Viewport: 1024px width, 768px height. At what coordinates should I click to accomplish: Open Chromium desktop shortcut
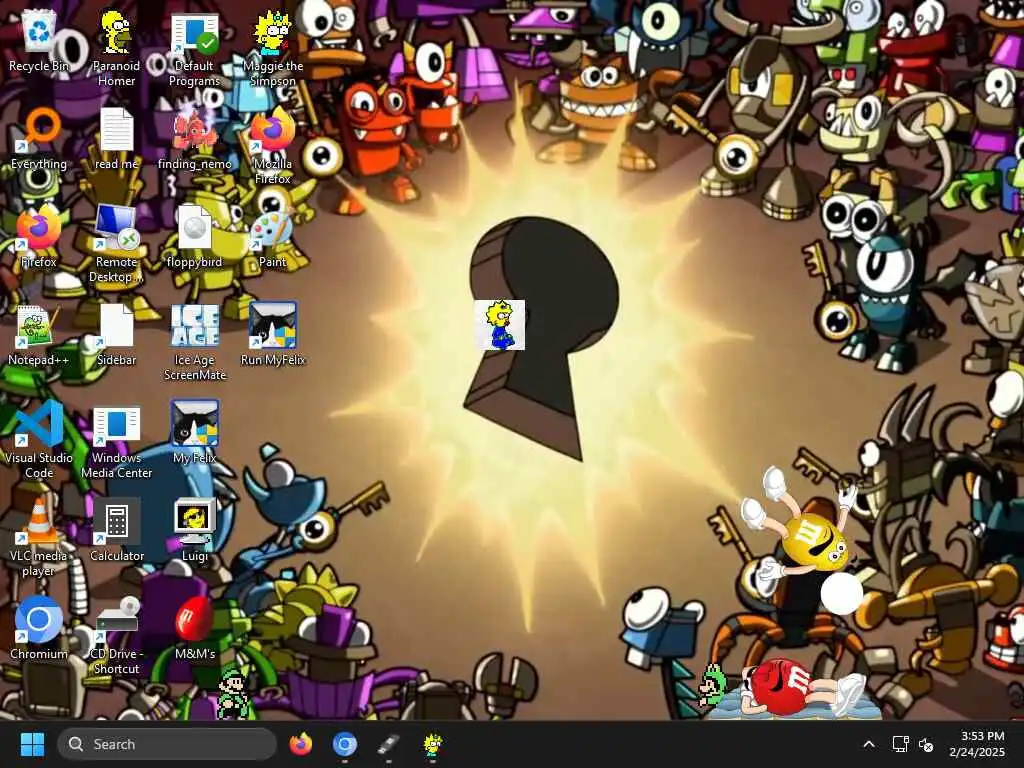39,628
